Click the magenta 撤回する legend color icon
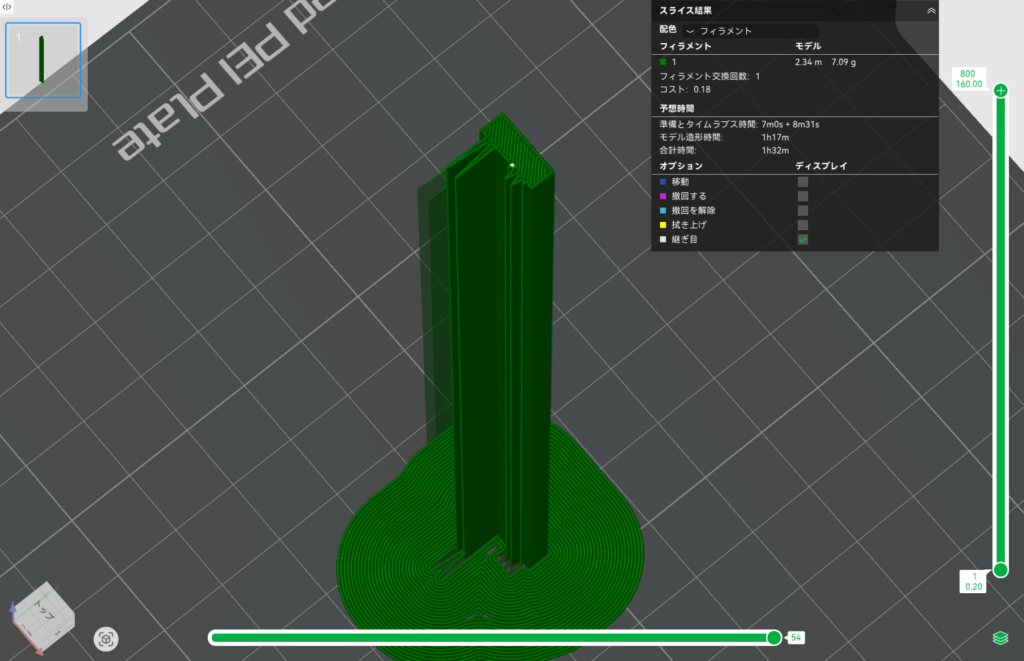The image size is (1024, 661). [x=663, y=196]
